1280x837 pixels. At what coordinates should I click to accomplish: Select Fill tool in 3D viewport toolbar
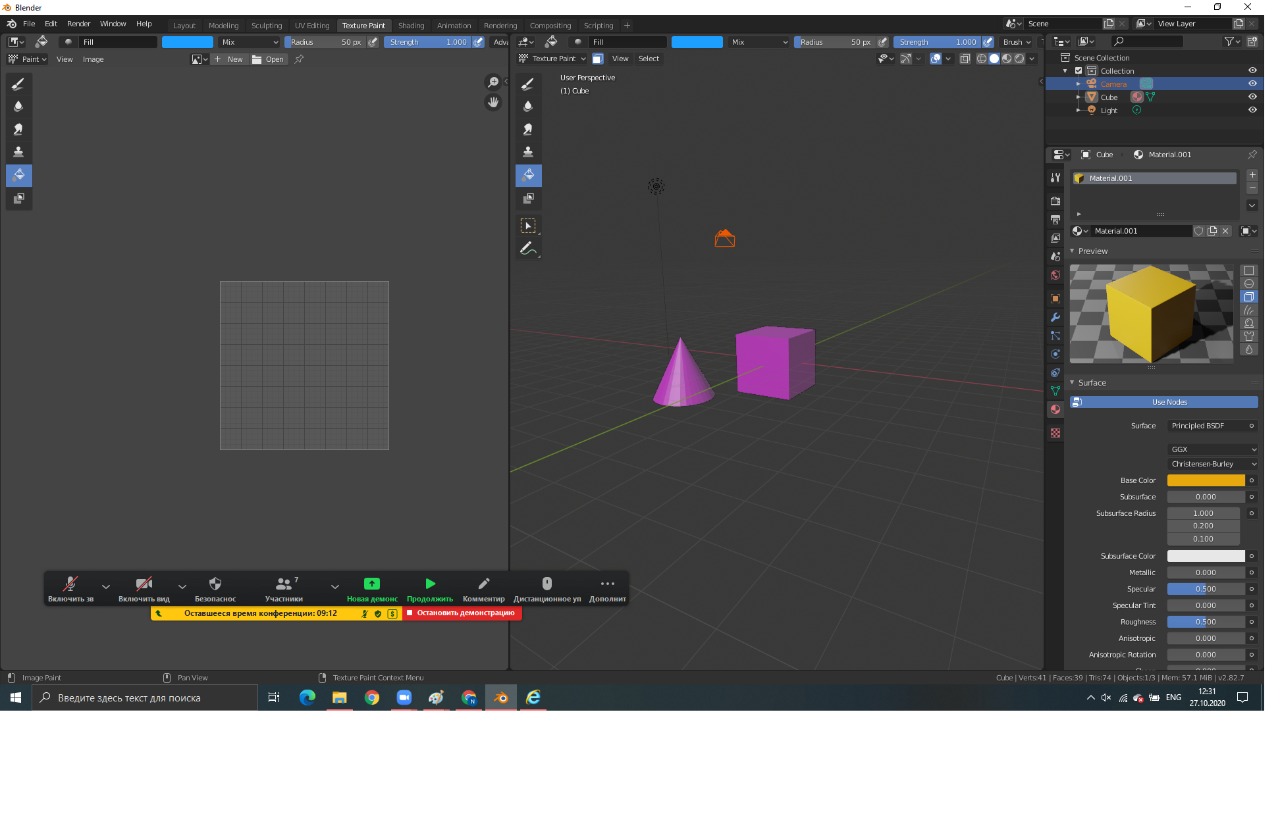coord(528,175)
